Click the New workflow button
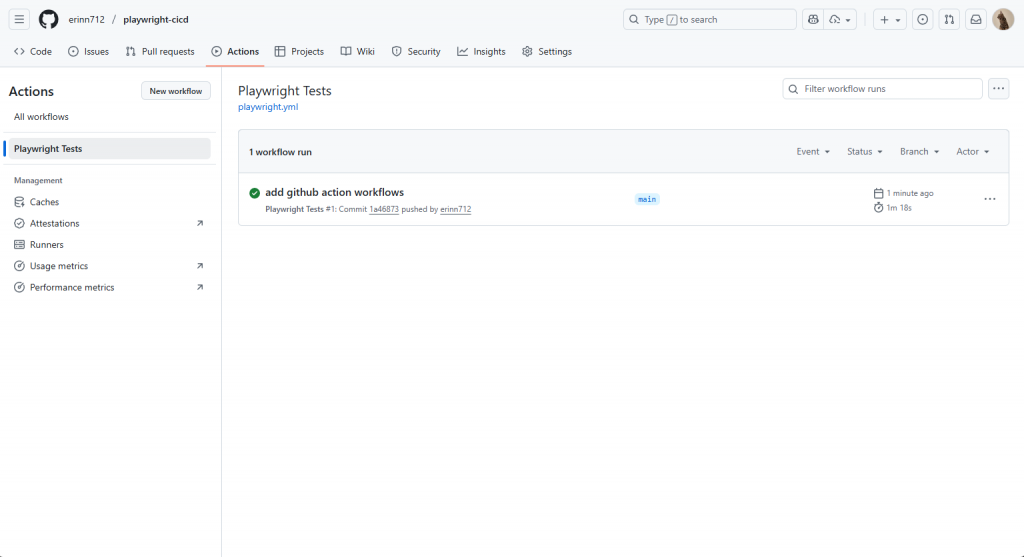1024x557 pixels. (176, 91)
